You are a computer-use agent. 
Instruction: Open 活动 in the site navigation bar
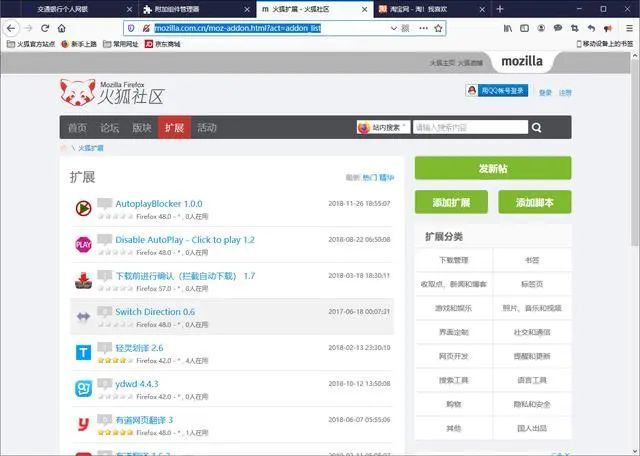click(207, 127)
